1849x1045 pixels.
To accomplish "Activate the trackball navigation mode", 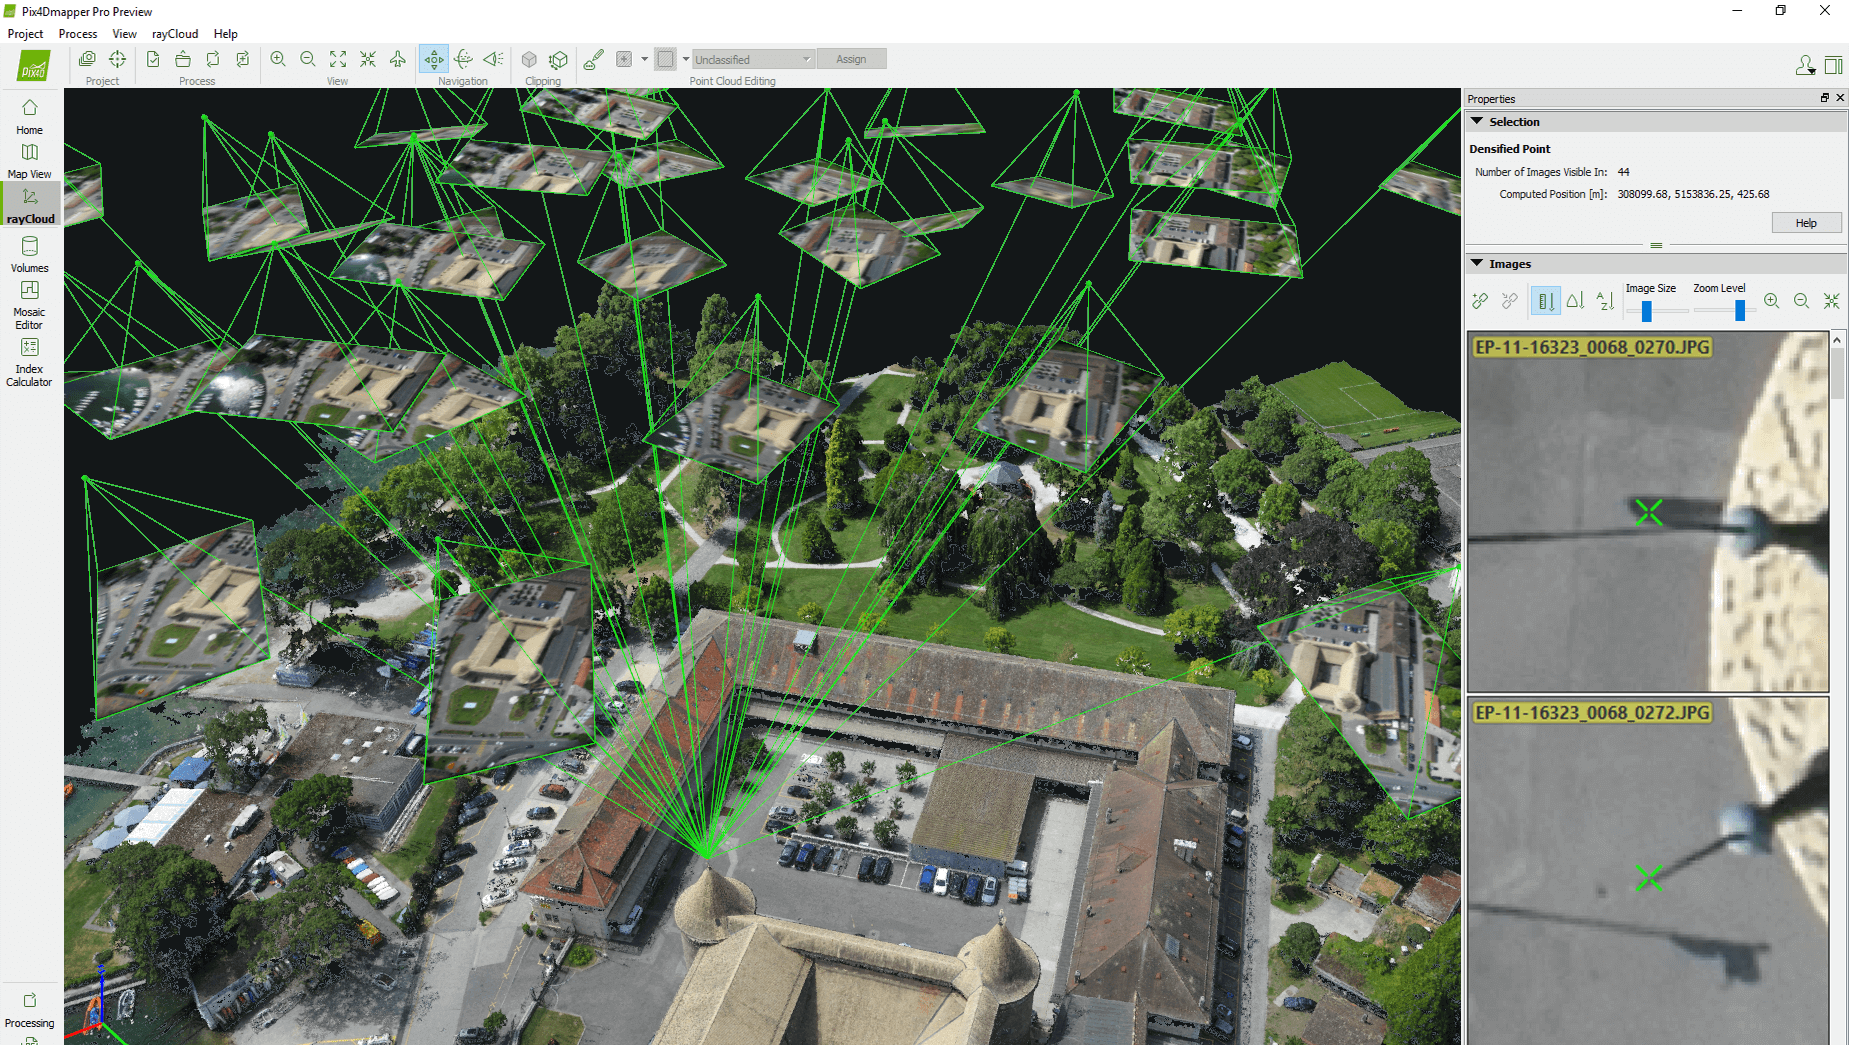I will 463,59.
